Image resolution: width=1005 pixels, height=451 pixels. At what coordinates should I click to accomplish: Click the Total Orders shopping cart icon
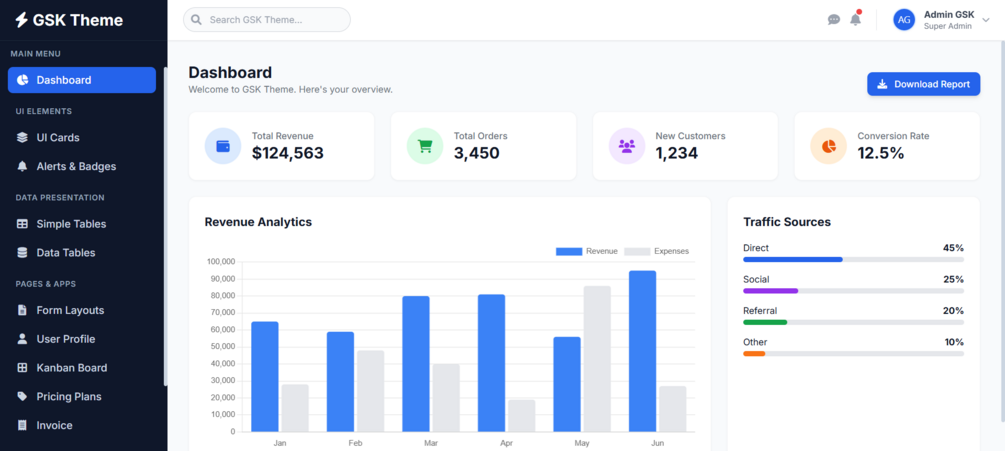click(x=425, y=146)
